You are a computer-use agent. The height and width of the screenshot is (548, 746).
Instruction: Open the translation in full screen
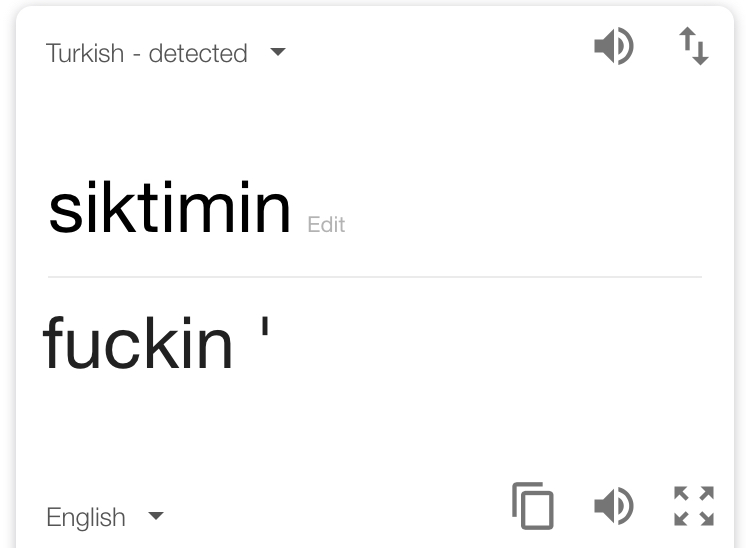point(694,506)
